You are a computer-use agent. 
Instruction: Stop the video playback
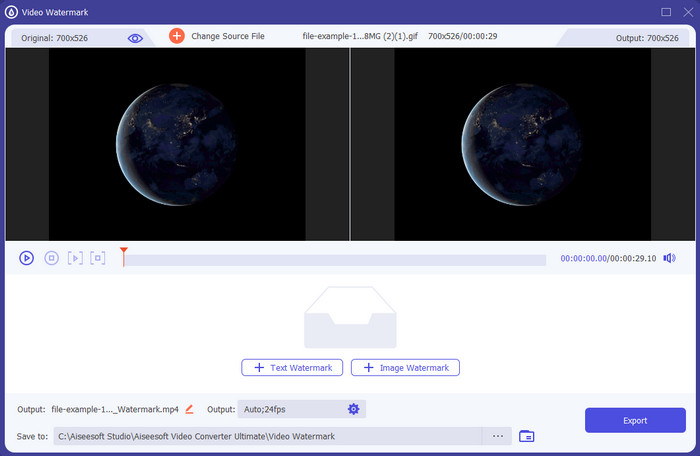(x=51, y=258)
